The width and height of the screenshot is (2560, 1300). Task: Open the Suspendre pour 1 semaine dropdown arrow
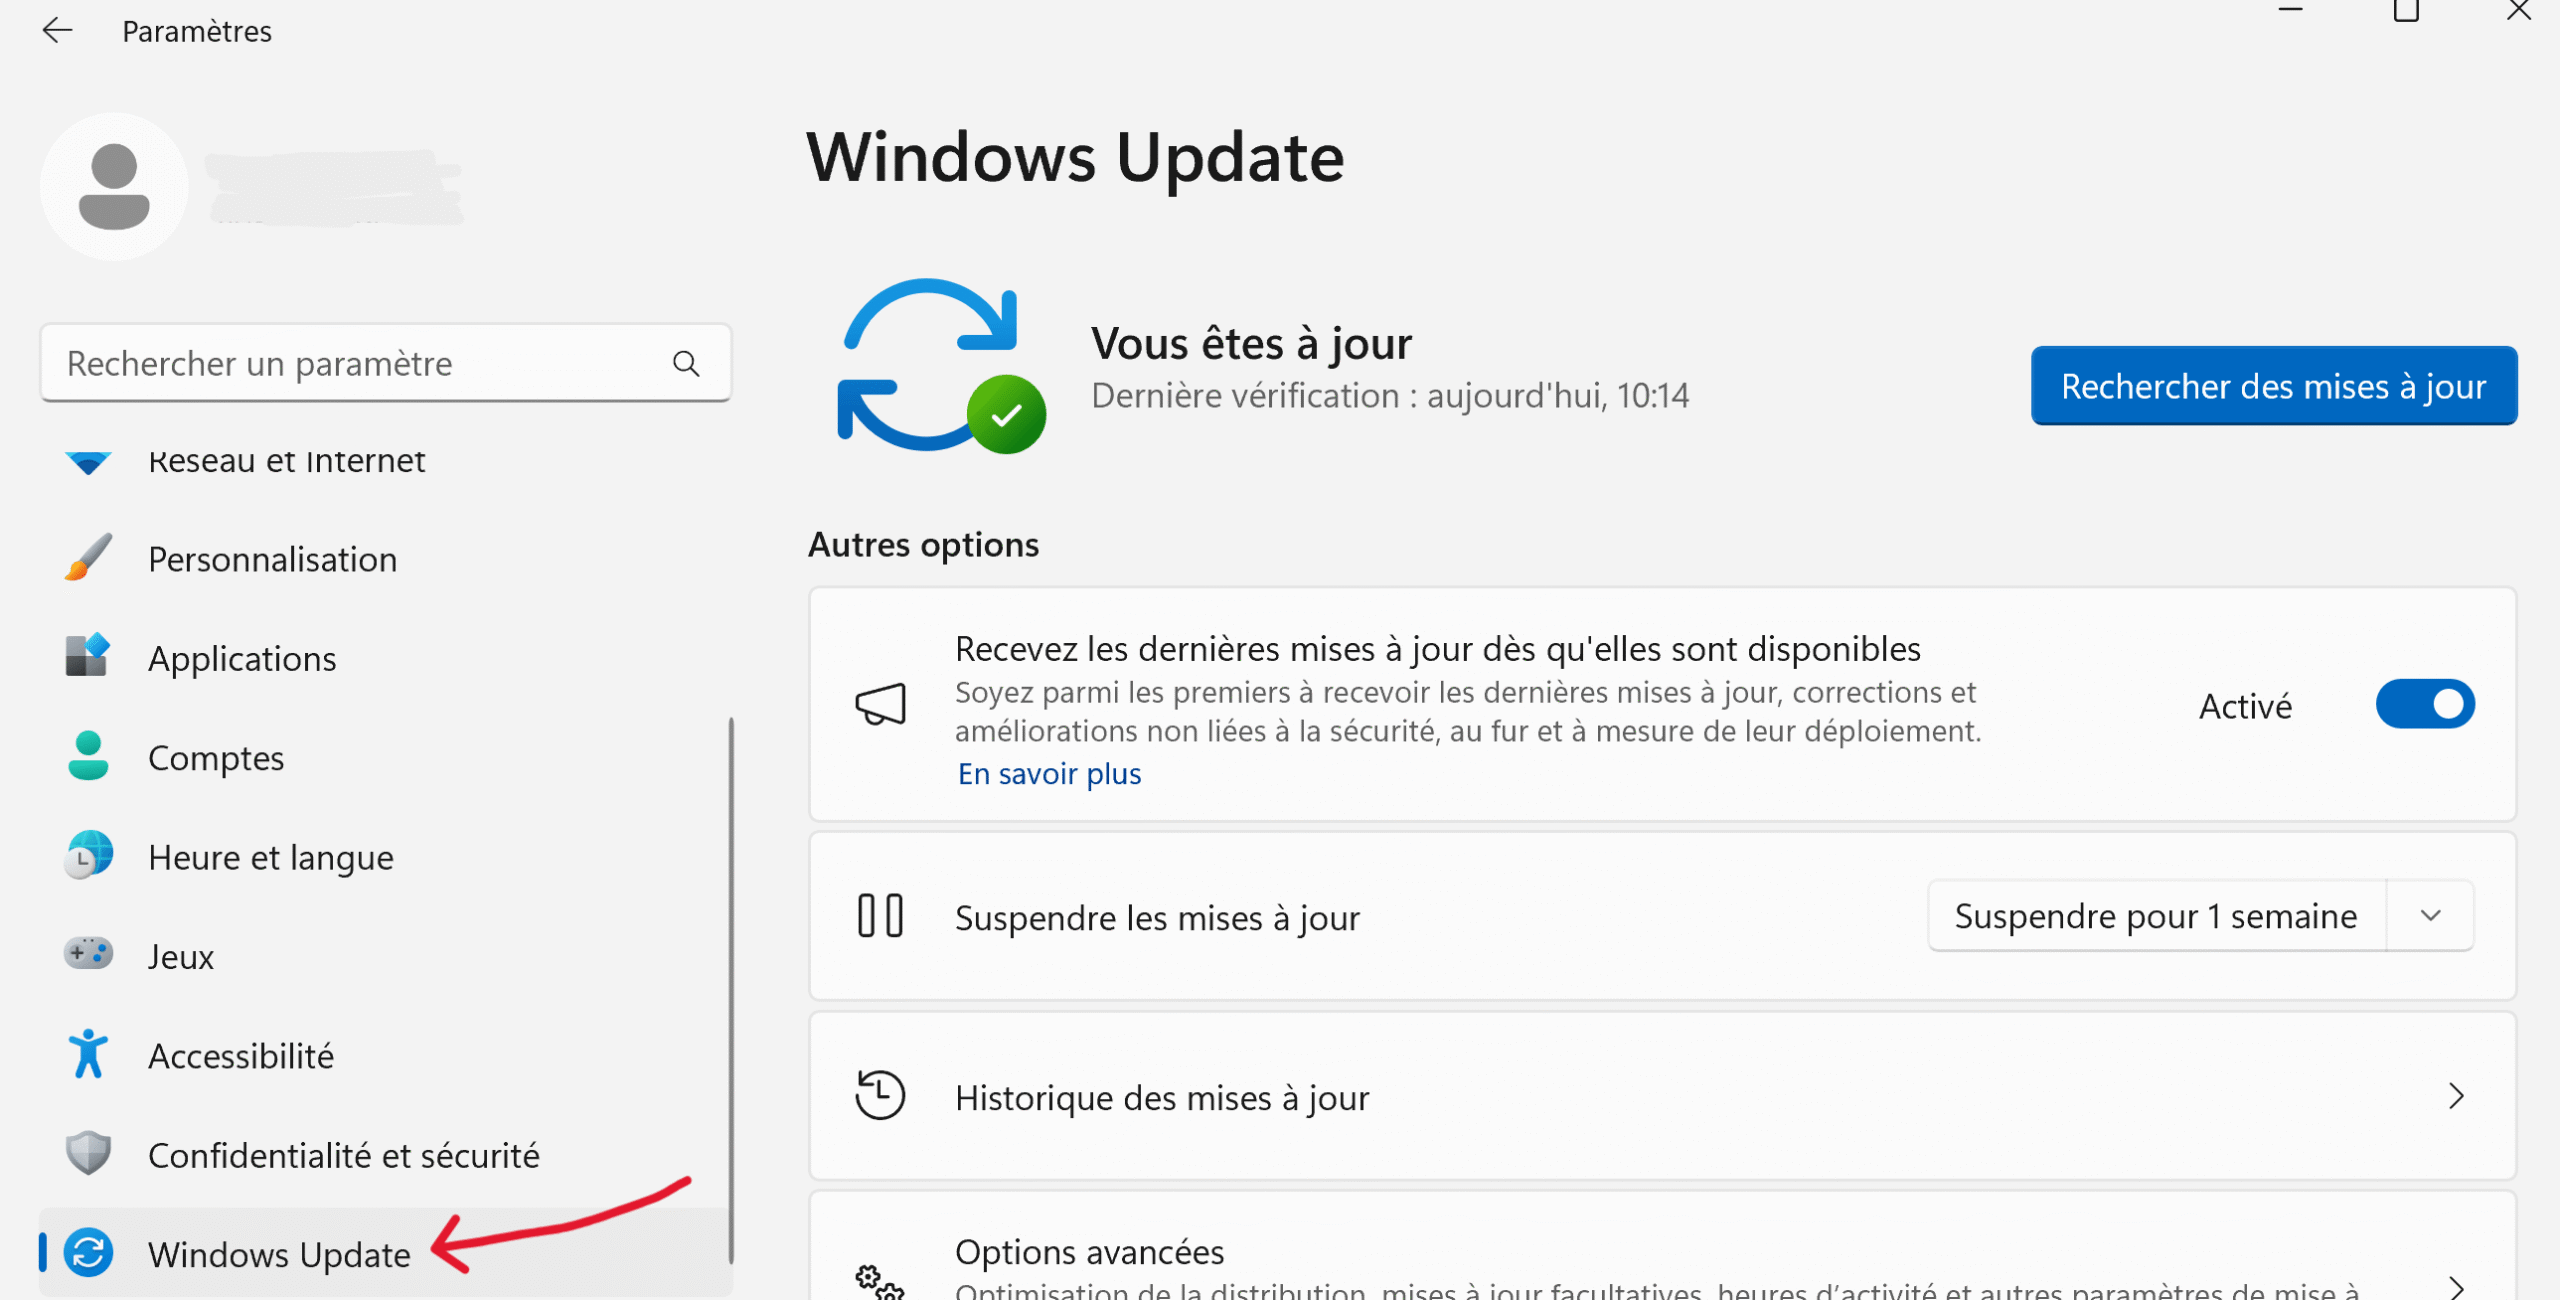point(2431,916)
